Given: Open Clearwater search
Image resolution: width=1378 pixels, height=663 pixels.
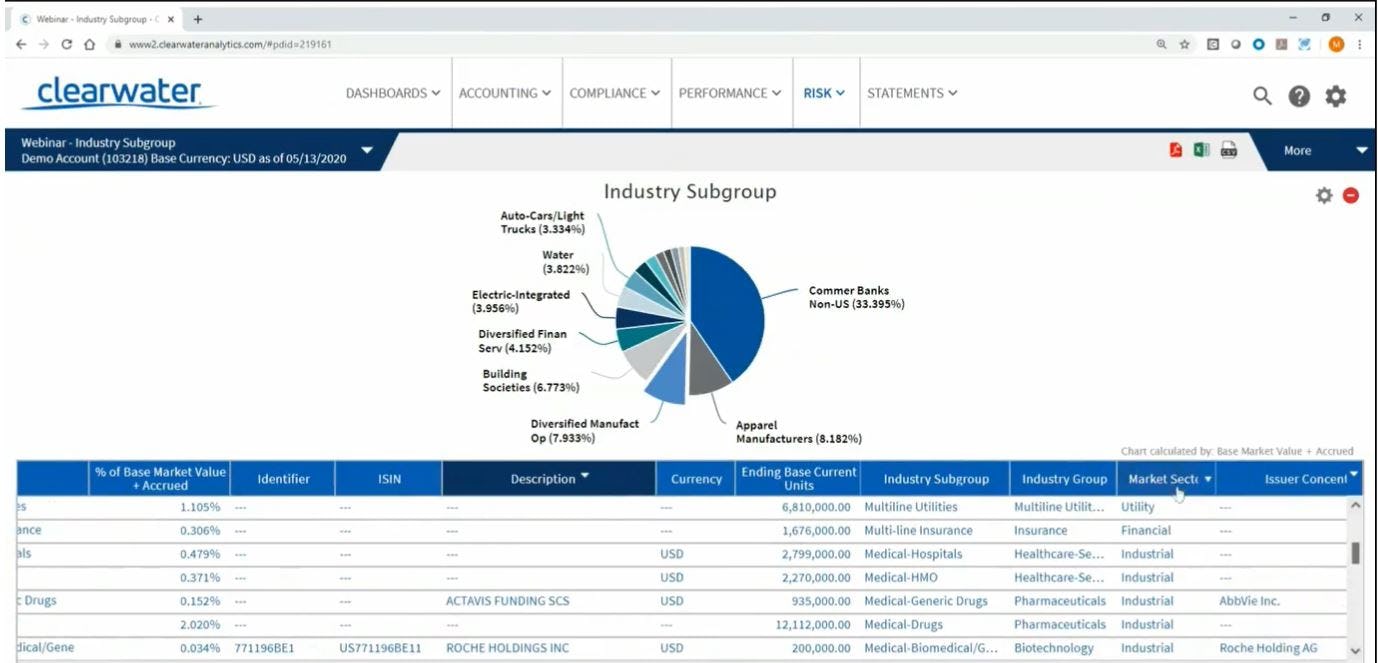Looking at the screenshot, I should 1261,96.
